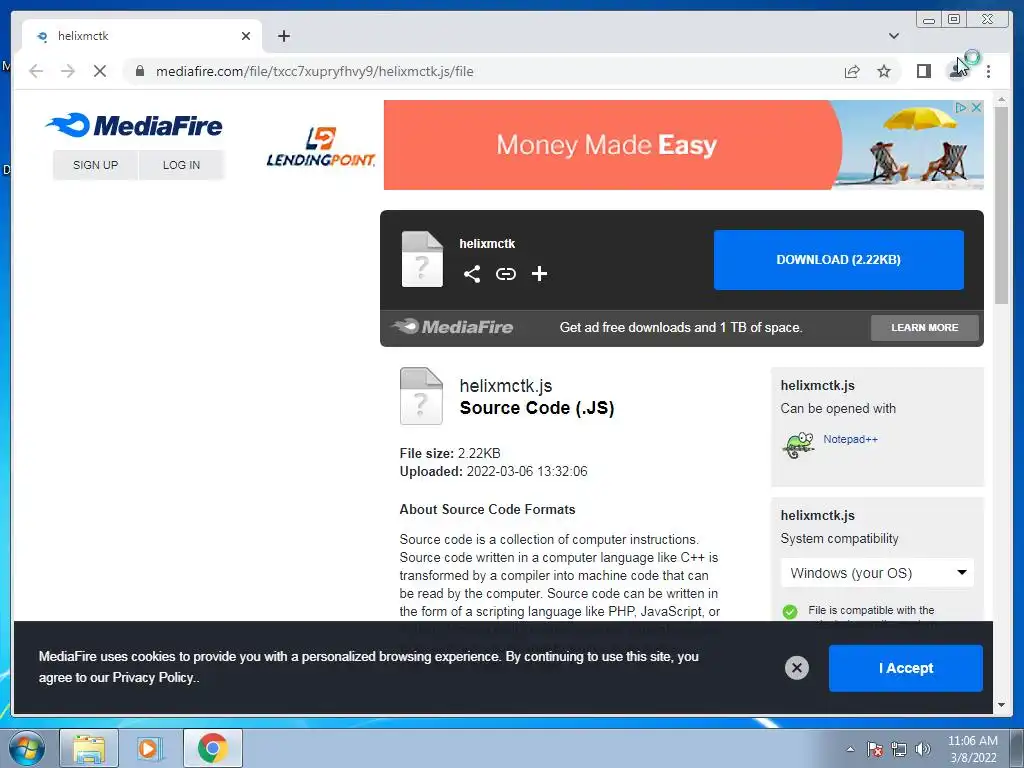Screen dimensions: 1024x768
Task: Click the LOG IN button
Action: tap(182, 165)
